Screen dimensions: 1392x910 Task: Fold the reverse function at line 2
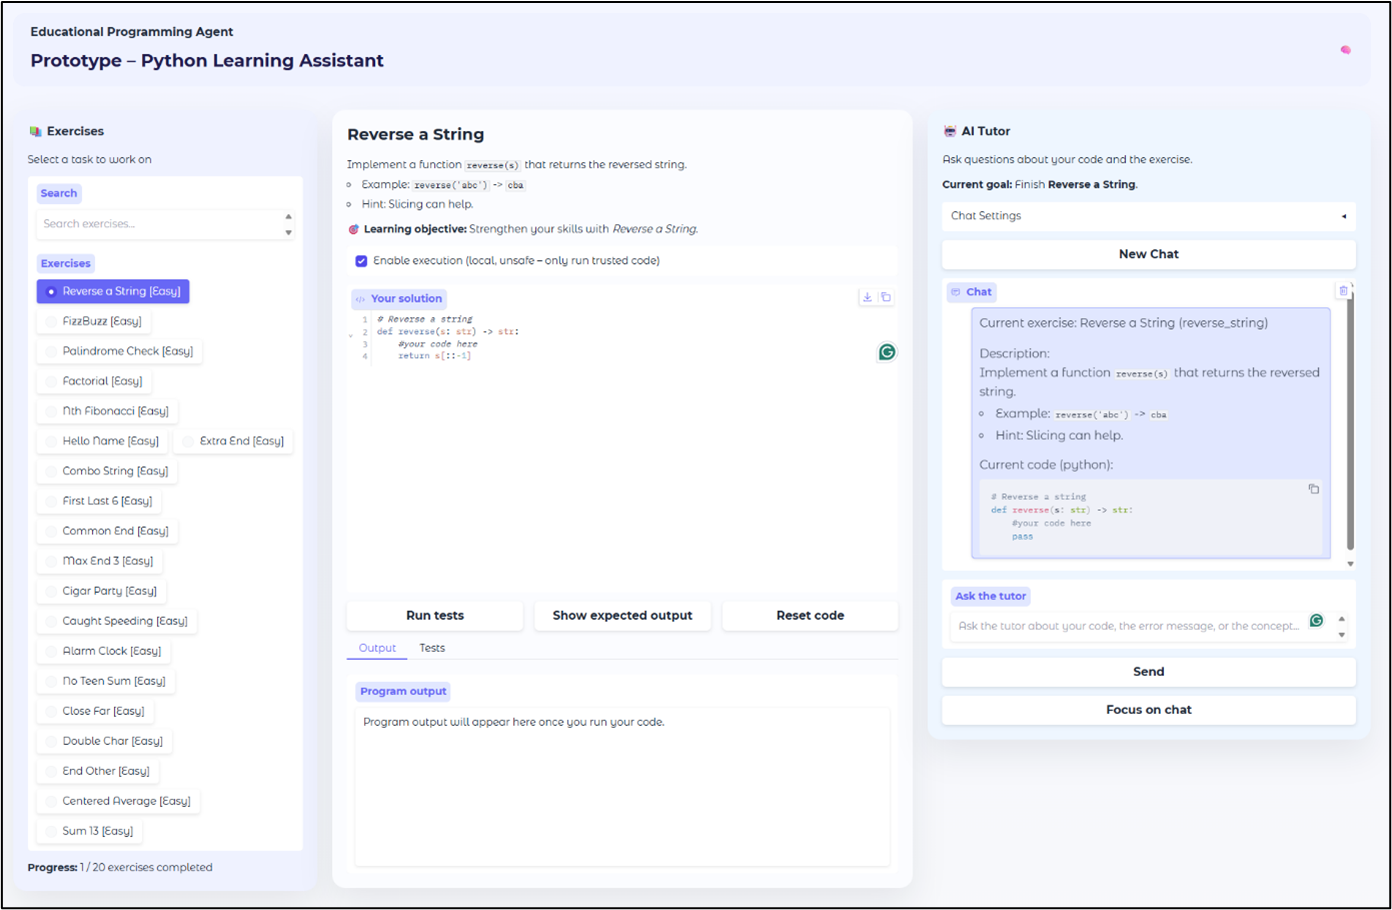pyautogui.click(x=350, y=335)
